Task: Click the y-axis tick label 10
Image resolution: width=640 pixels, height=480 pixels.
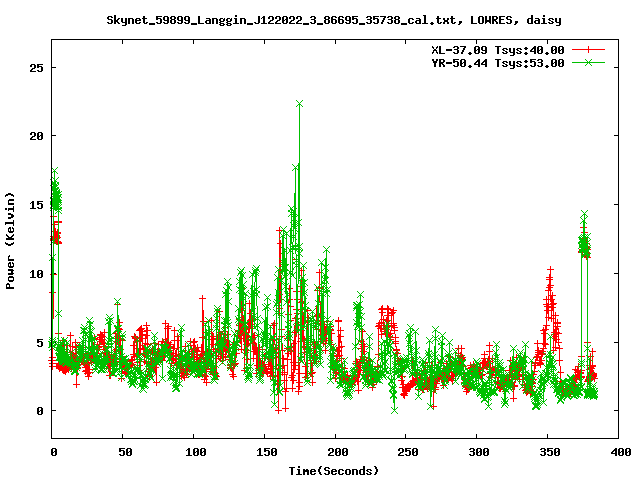Action: (x=36, y=274)
